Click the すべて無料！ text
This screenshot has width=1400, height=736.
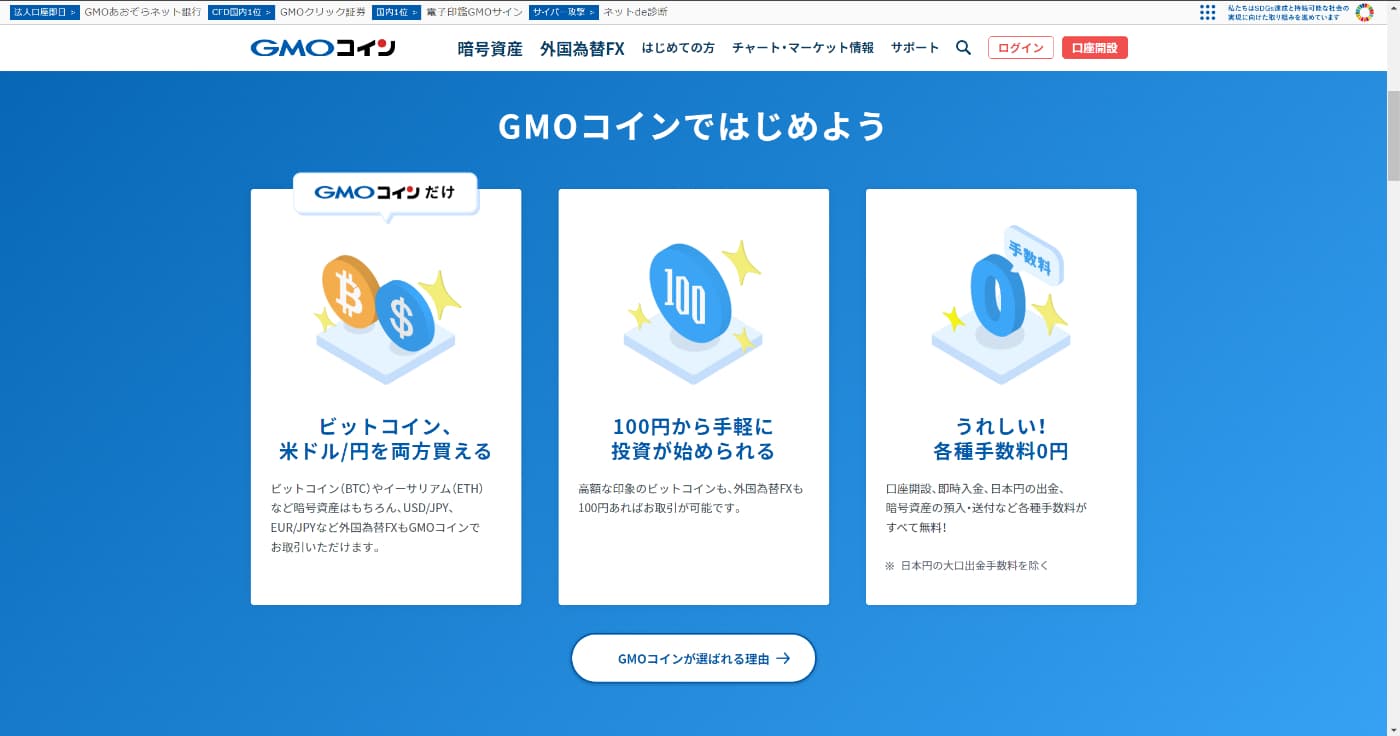click(x=916, y=527)
